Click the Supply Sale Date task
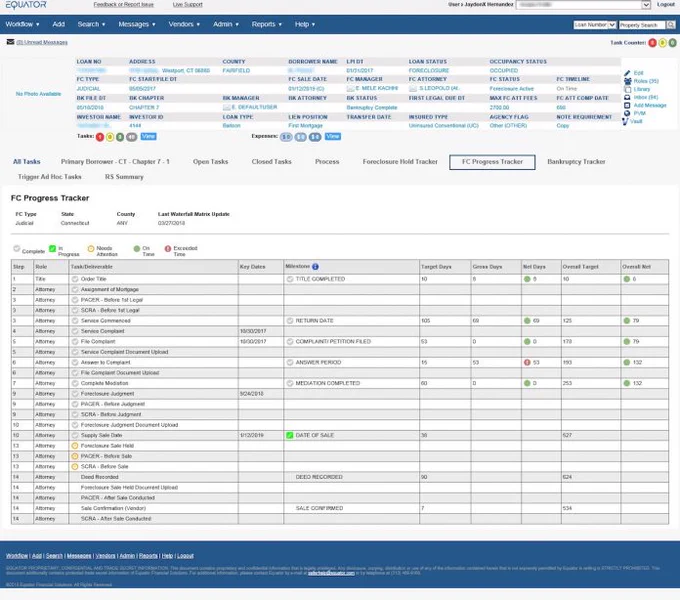 [x=101, y=435]
